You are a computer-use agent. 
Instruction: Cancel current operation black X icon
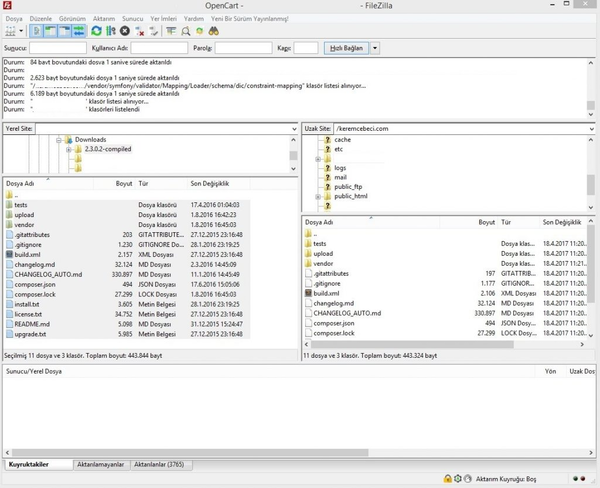[125, 31]
